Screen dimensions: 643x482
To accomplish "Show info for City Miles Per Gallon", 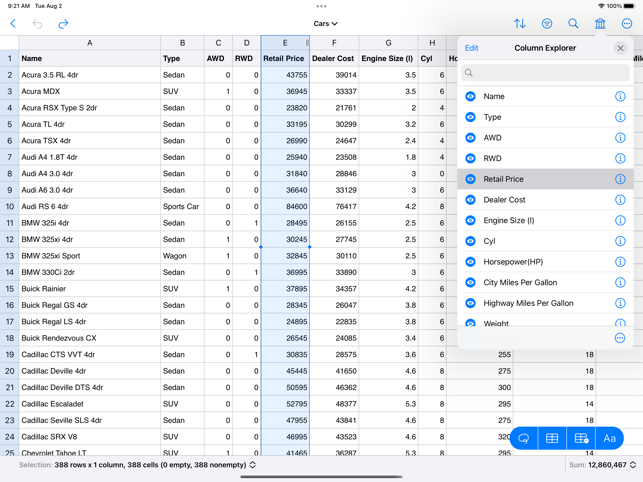I will click(620, 282).
